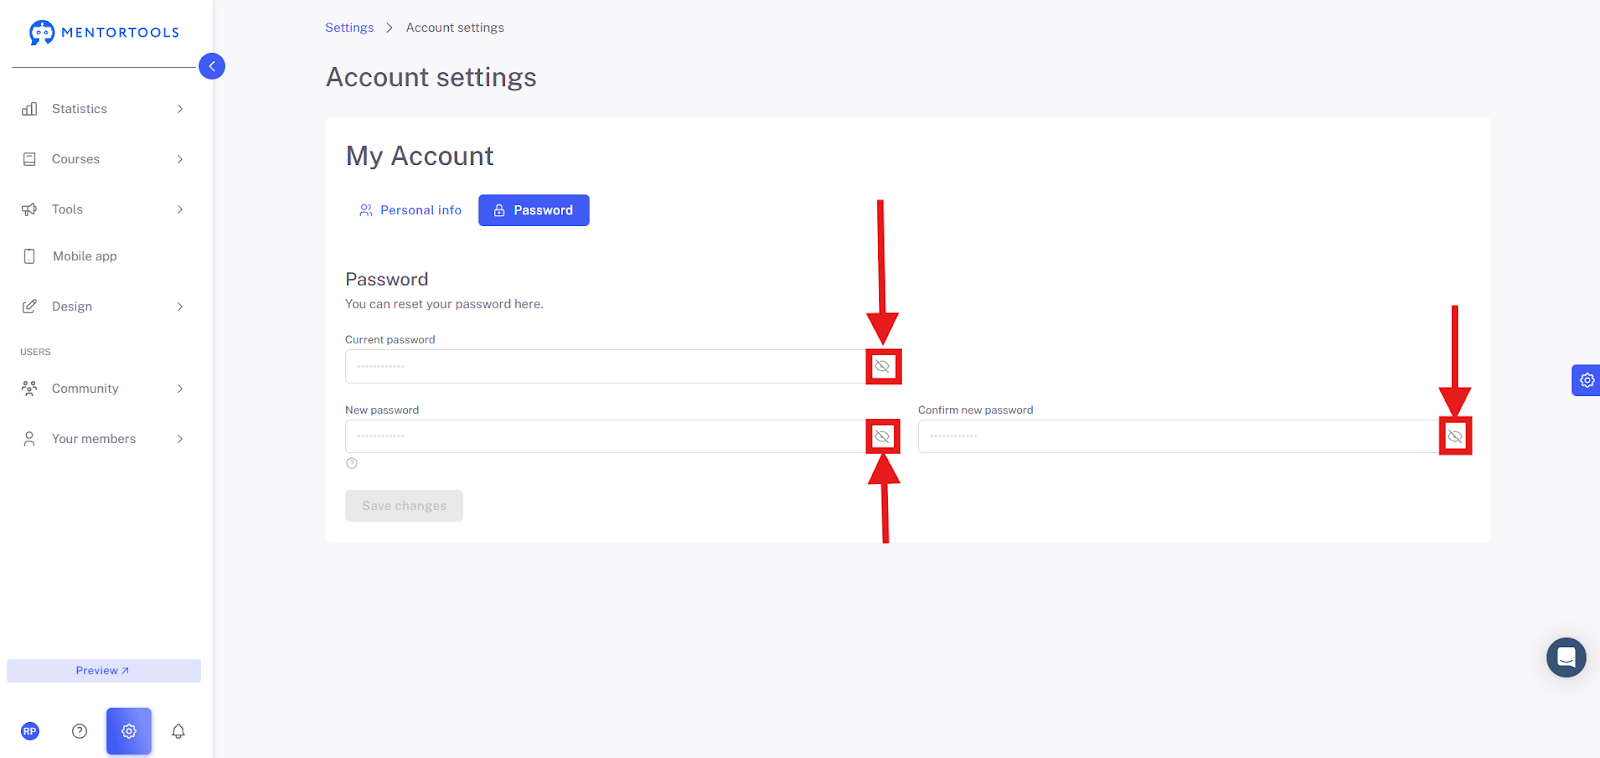Click the Settings breadcrumb link
This screenshot has width=1600, height=758.
tap(349, 28)
